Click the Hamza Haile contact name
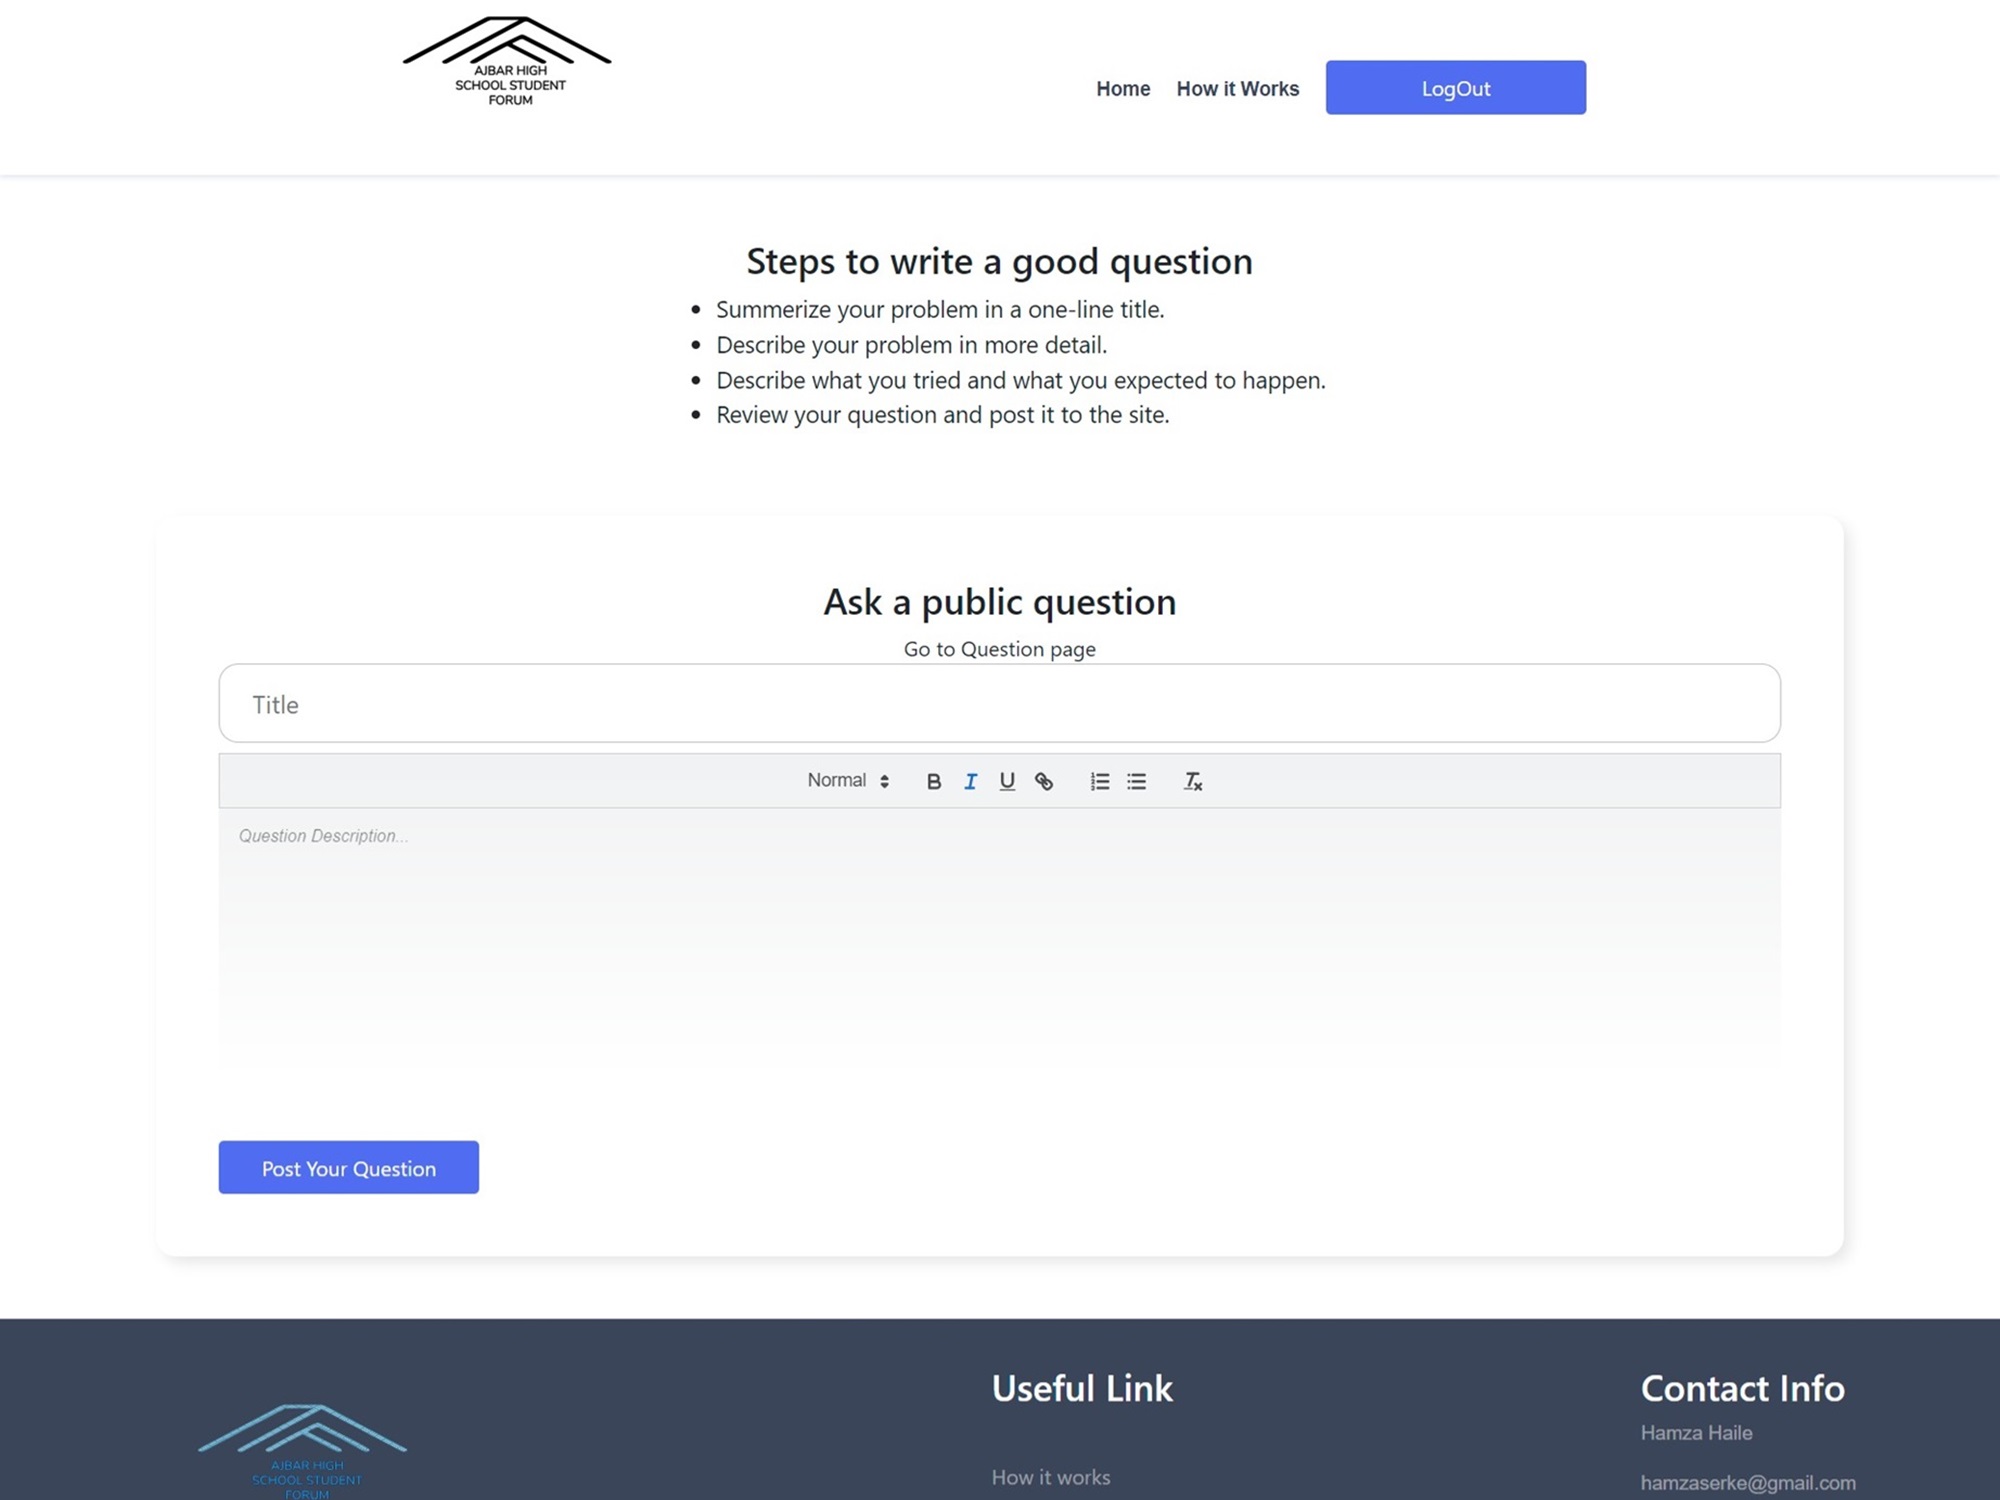The width and height of the screenshot is (2000, 1500). coord(1696,1433)
